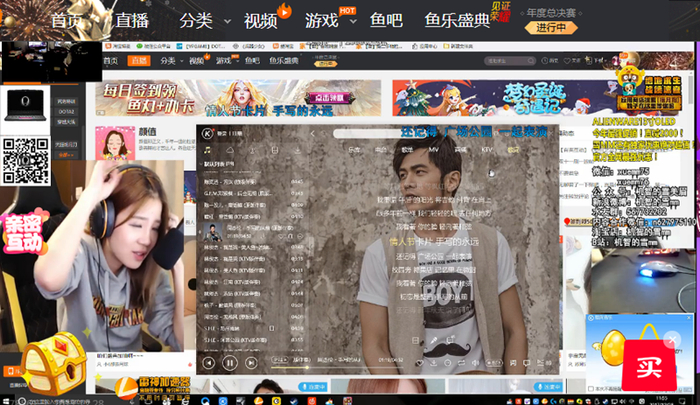
Task: Open the local music note tab icon
Action: point(207,150)
